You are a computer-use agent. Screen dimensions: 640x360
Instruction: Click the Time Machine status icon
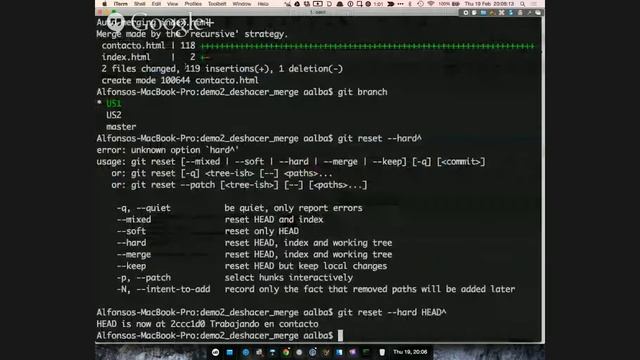point(420,4)
